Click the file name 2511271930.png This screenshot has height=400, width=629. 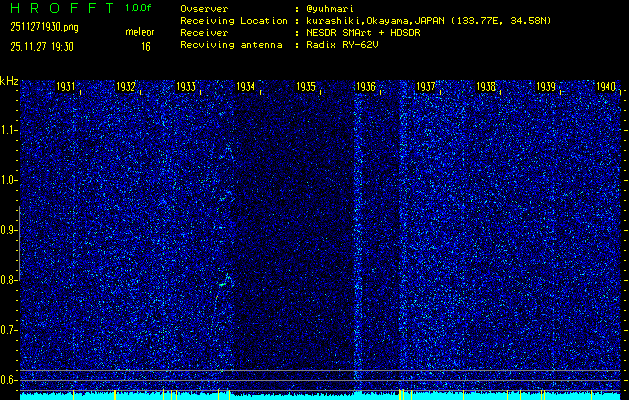coord(44,27)
